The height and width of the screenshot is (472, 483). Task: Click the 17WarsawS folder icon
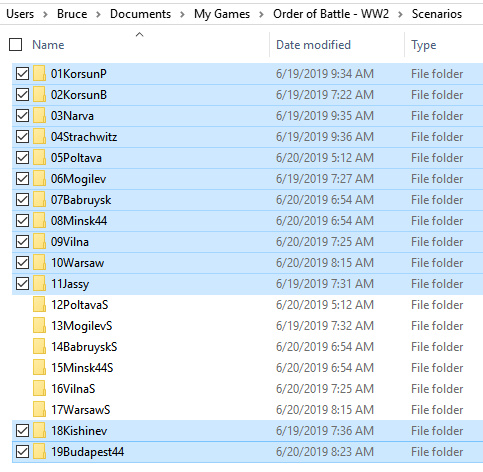click(x=39, y=410)
